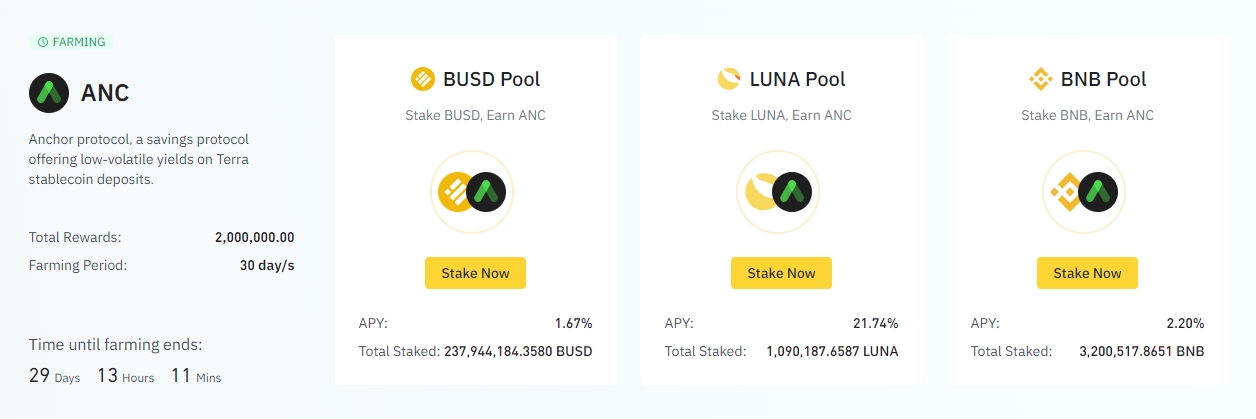Open the BNB Pool title
Screen dimensions: 1256x419
(x=1104, y=79)
